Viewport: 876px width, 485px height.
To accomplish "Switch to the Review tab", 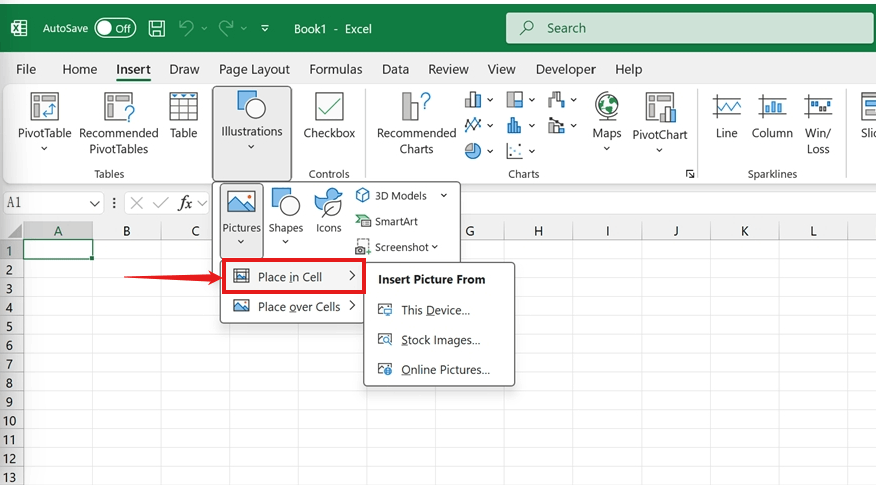I will pos(448,69).
